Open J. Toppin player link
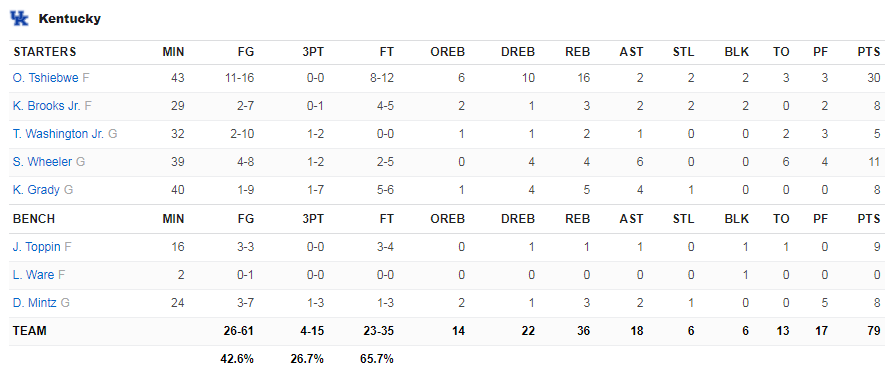The height and width of the screenshot is (373, 895). coord(37,247)
